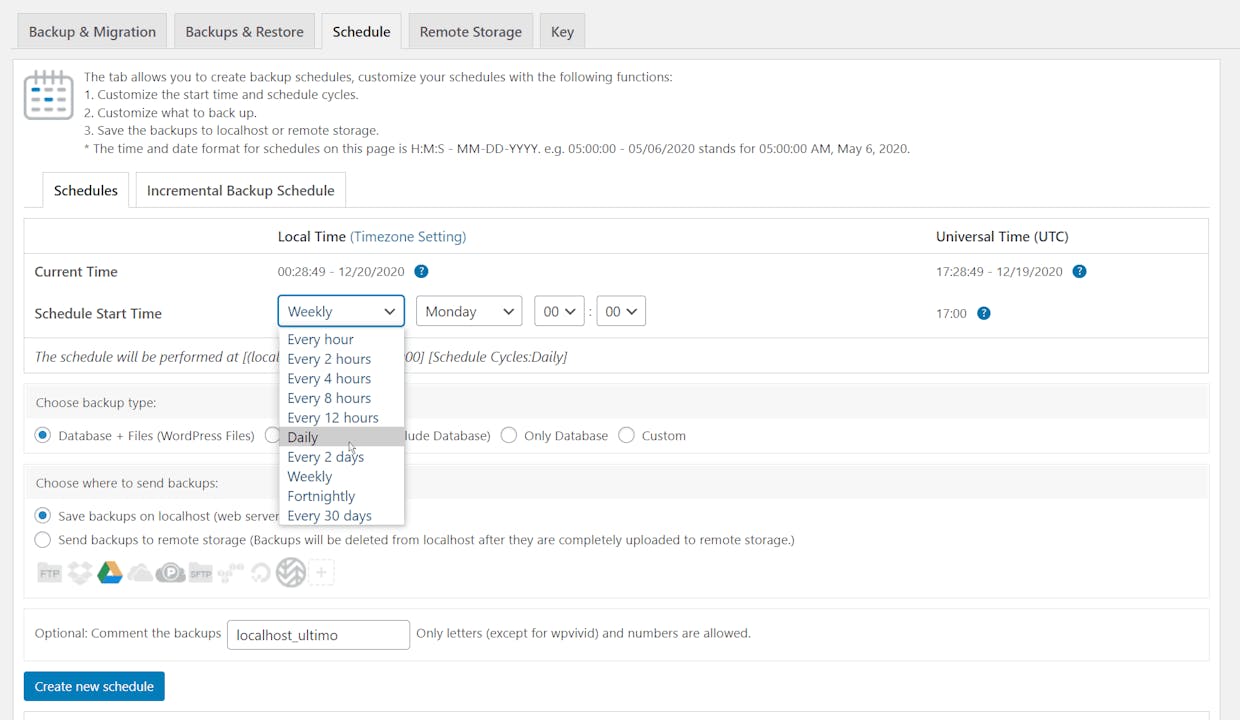Screen dimensions: 1240x720
Task: Choose the Custom backup type
Action: point(627,435)
